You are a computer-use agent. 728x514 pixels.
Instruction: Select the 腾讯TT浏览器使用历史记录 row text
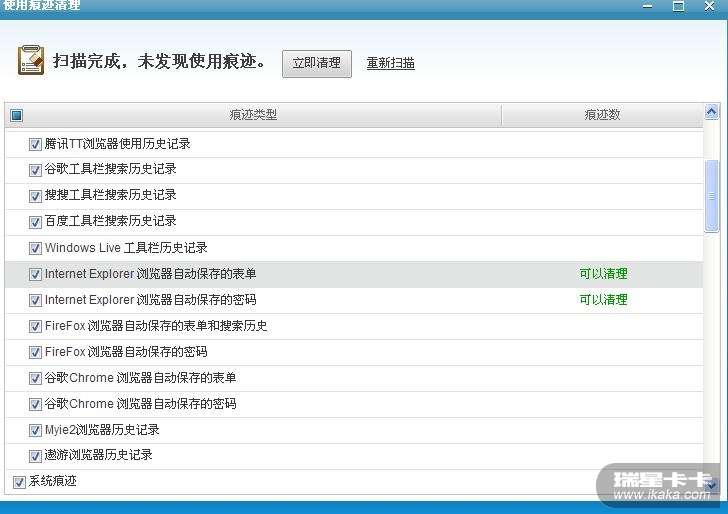pos(117,144)
